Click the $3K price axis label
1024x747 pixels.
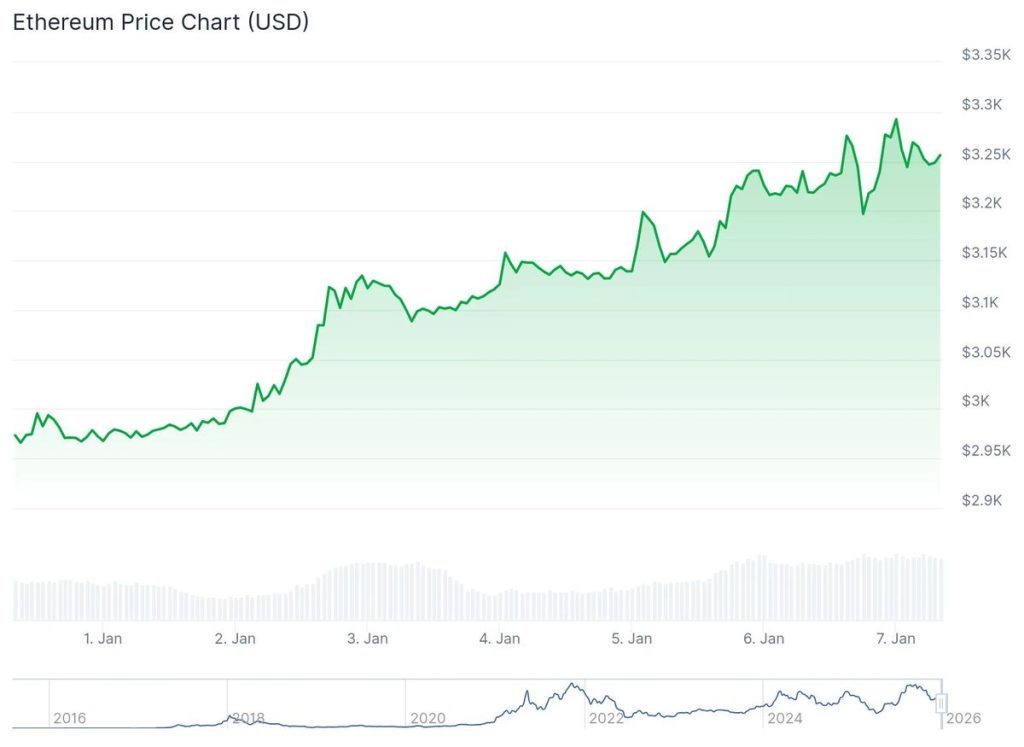pyautogui.click(x=975, y=401)
